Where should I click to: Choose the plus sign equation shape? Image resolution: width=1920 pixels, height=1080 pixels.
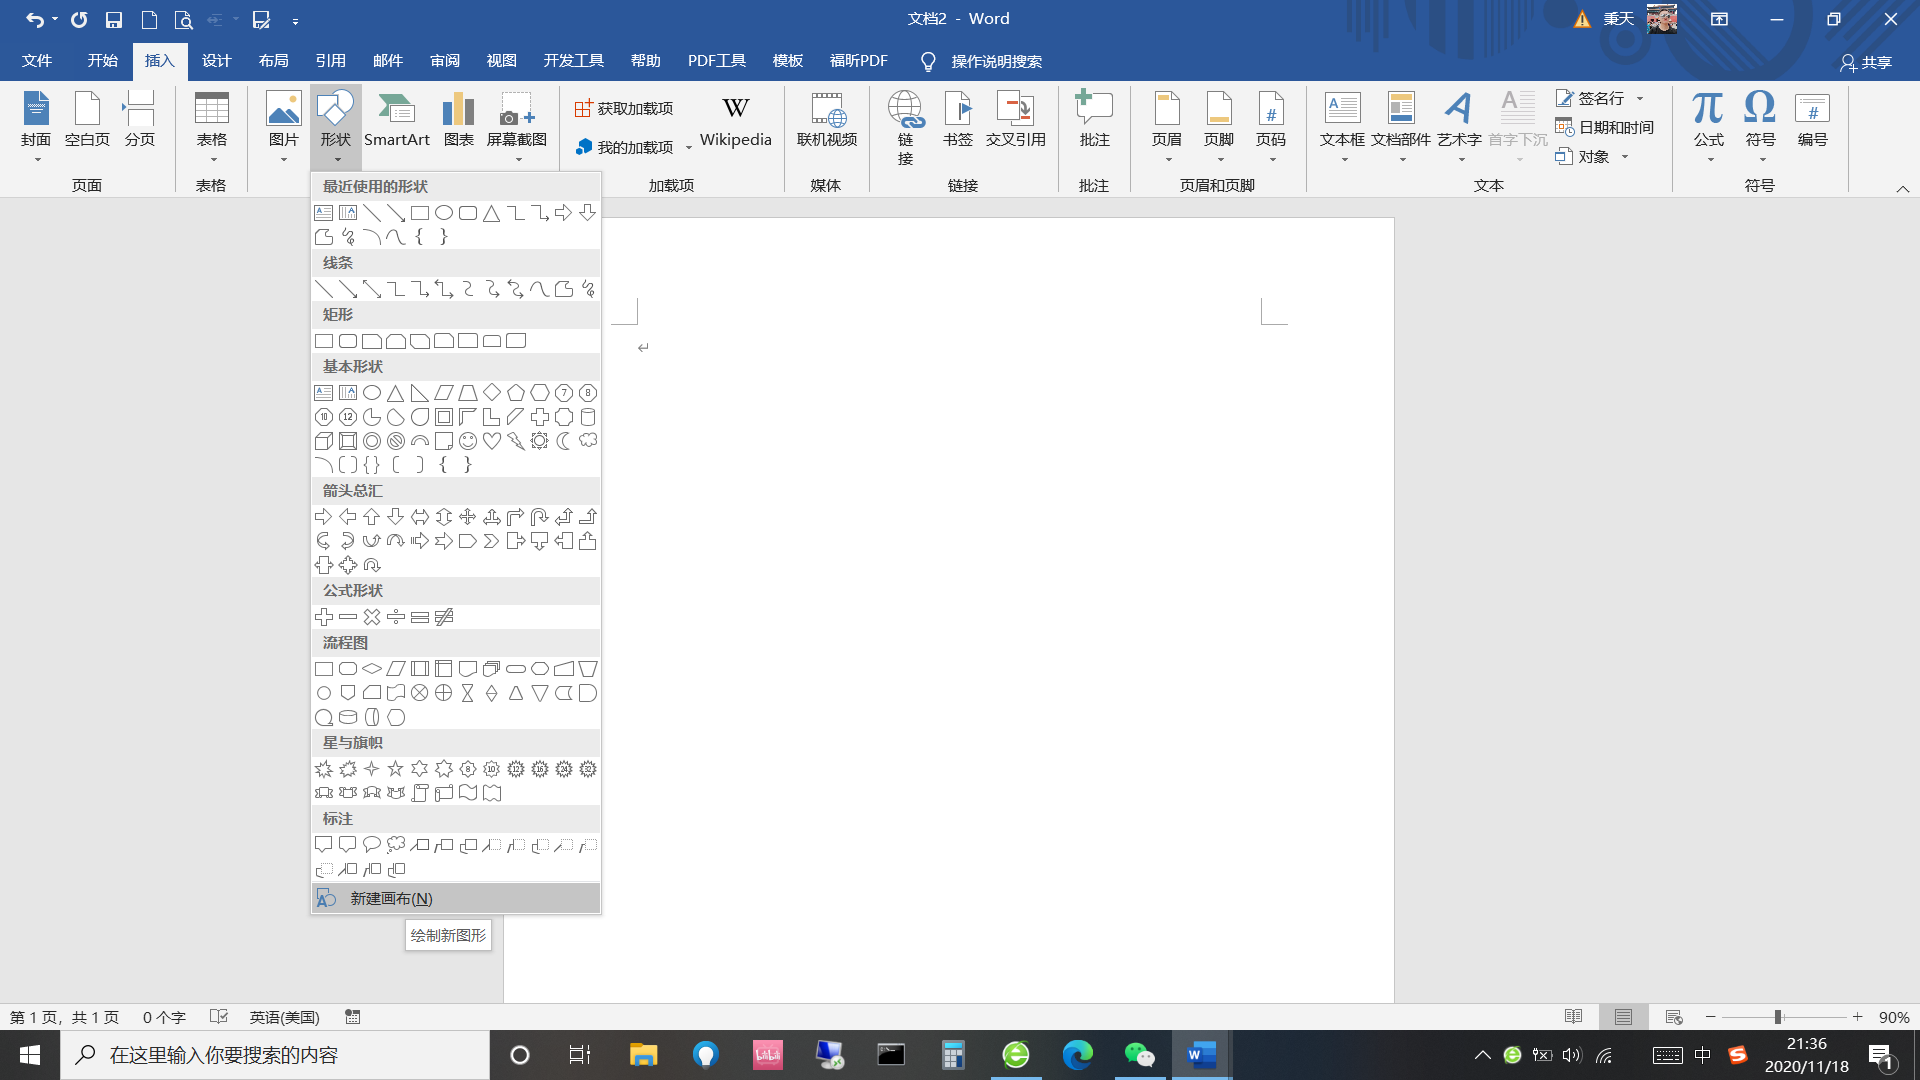(324, 617)
